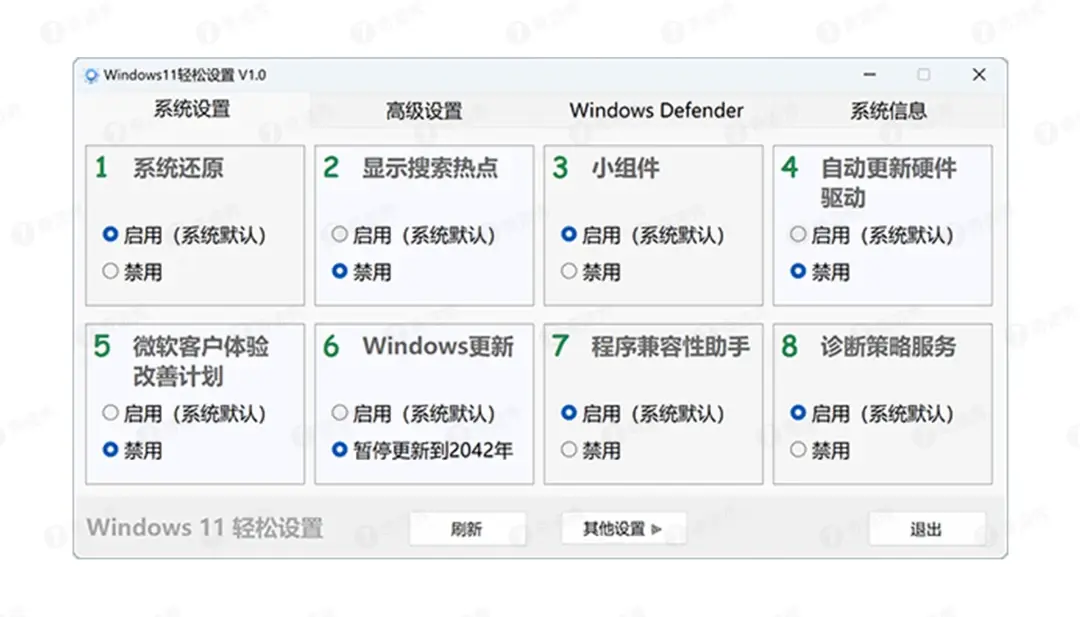This screenshot has height=617, width=1080.
Task: Disable 程序兼容性助手 with 禁用 radio
Action: click(569, 450)
